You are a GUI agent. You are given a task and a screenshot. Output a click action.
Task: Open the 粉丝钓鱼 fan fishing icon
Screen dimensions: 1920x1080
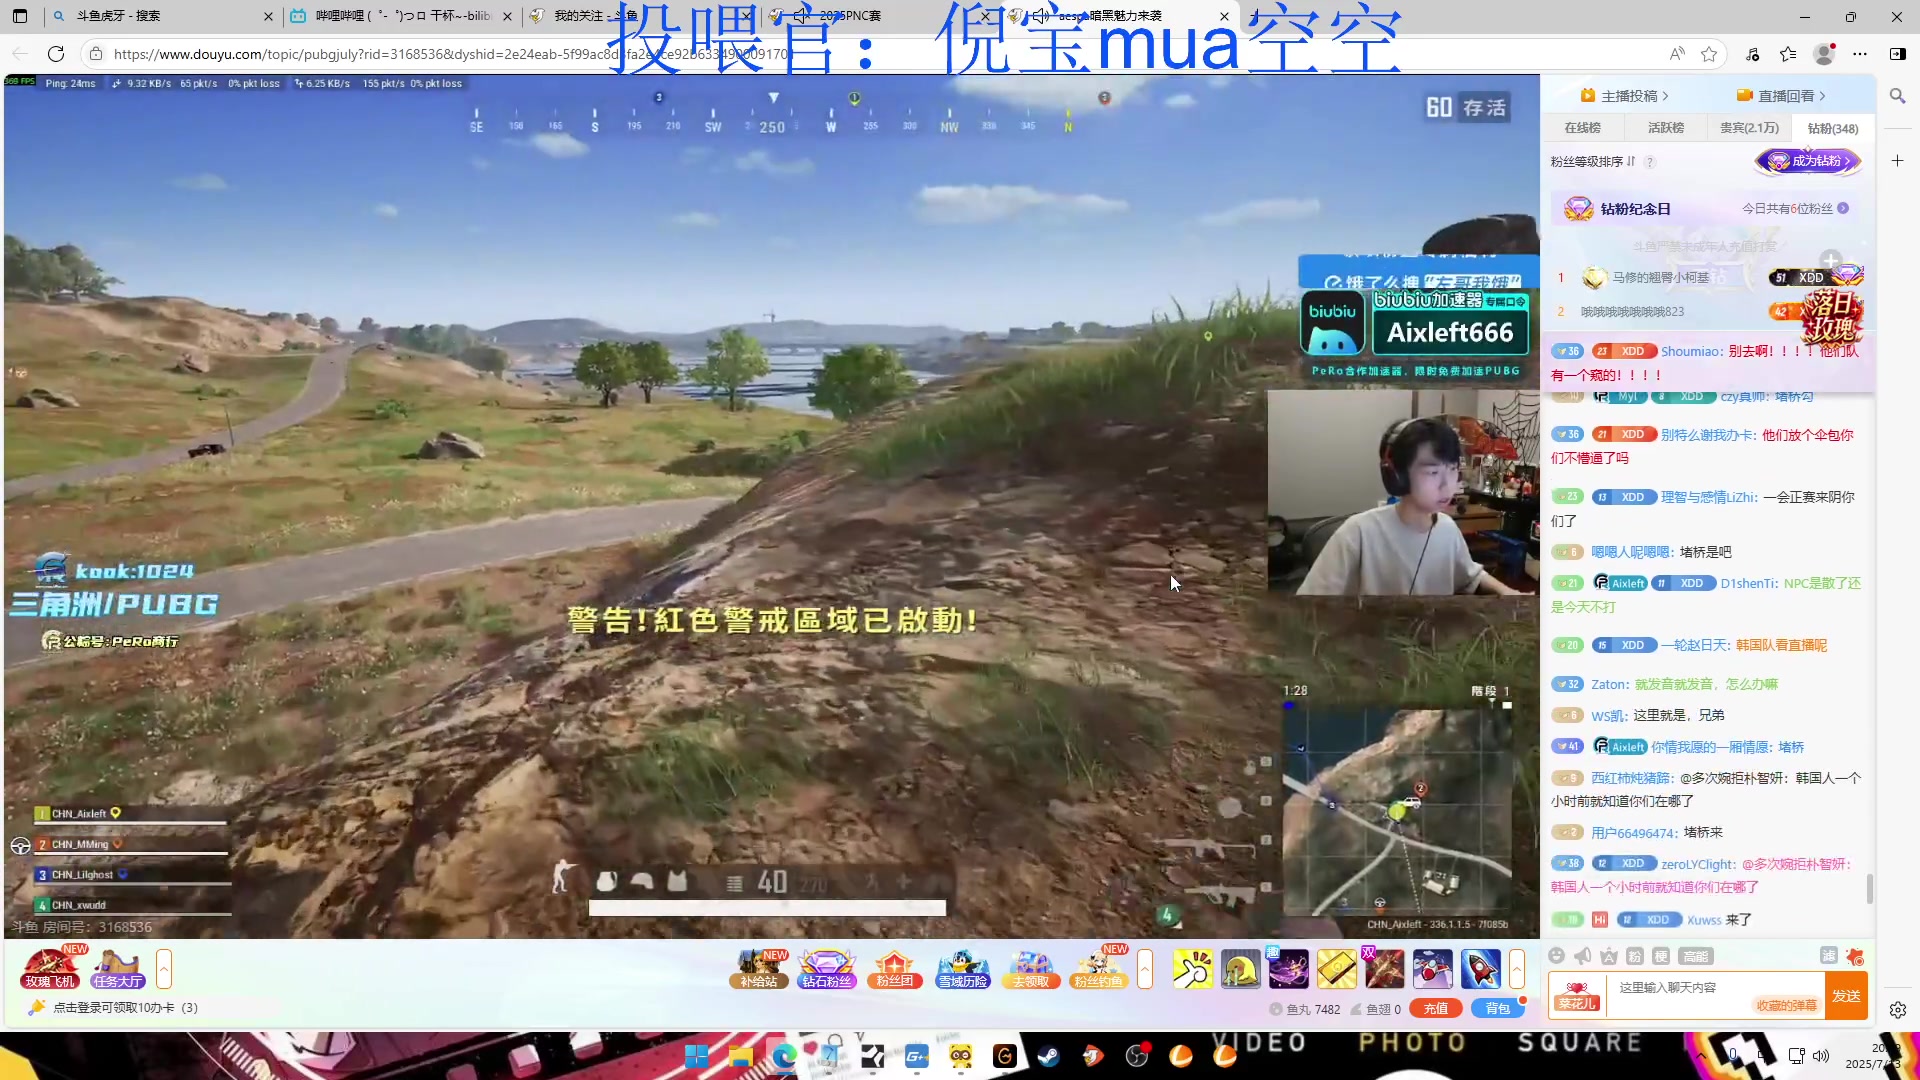coord(1098,968)
